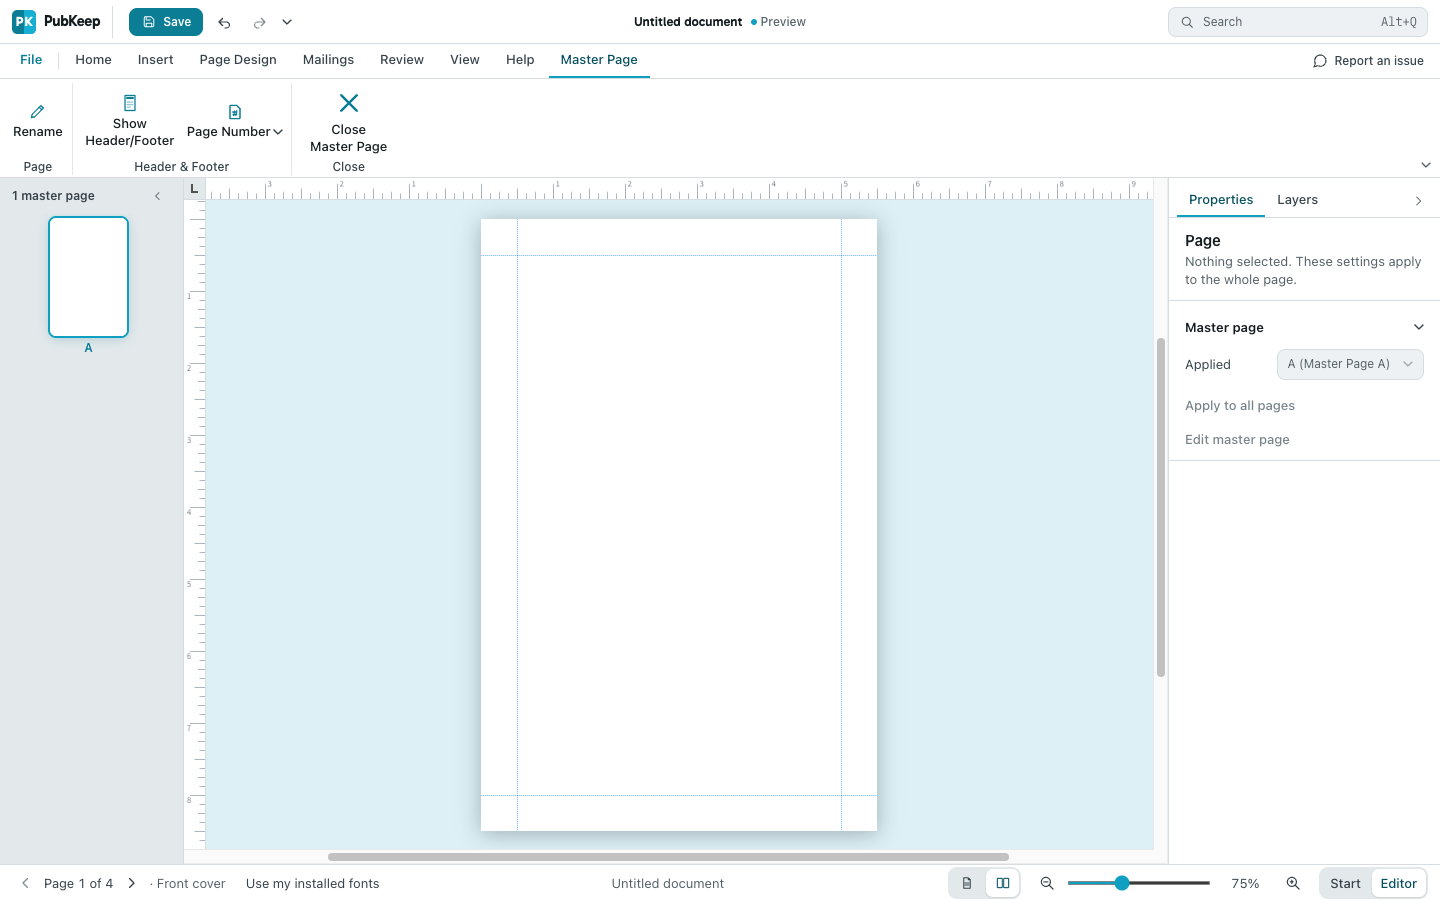
Task: Save the document with the Save button
Action: click(166, 22)
